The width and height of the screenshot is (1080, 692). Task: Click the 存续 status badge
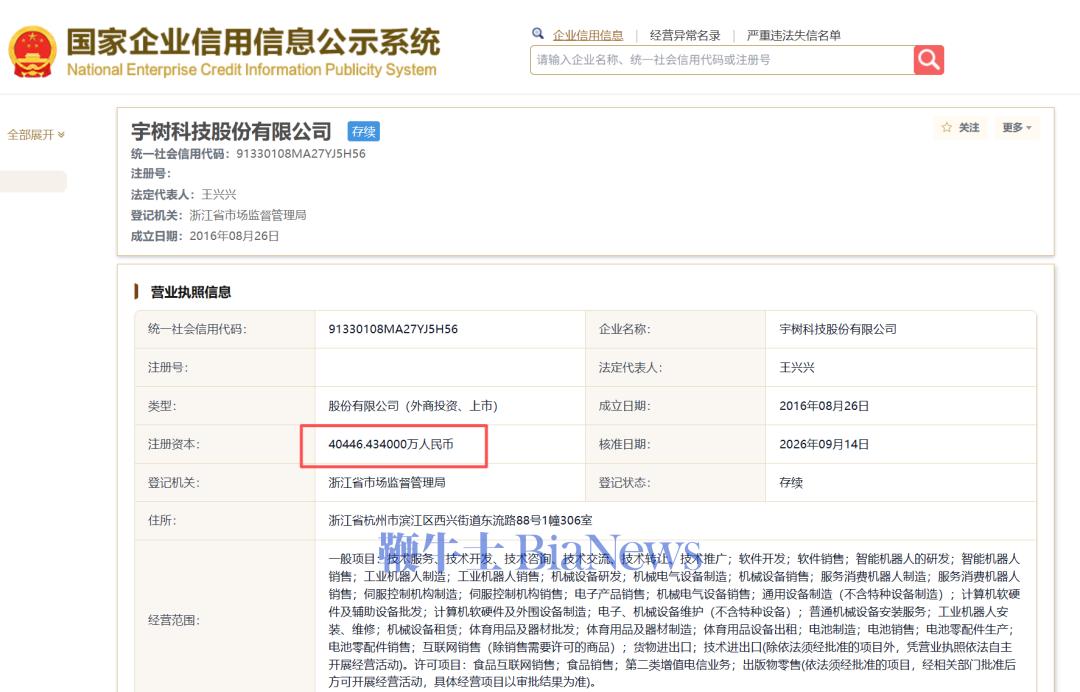click(x=364, y=132)
